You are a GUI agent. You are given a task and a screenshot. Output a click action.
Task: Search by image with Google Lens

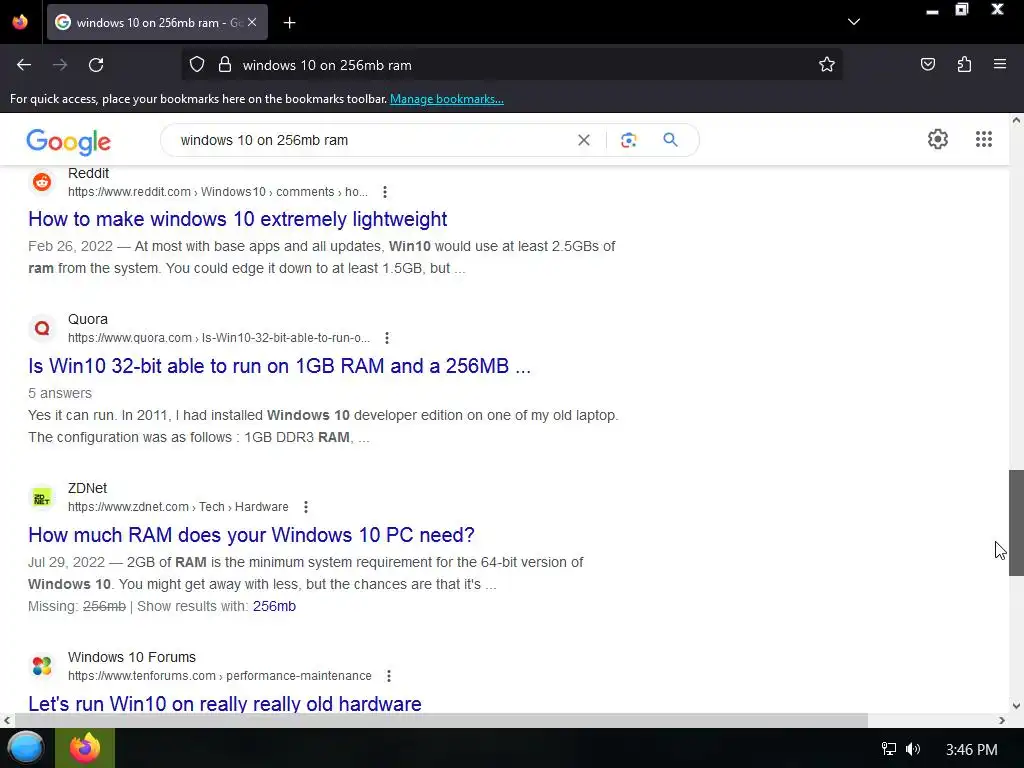coord(628,140)
